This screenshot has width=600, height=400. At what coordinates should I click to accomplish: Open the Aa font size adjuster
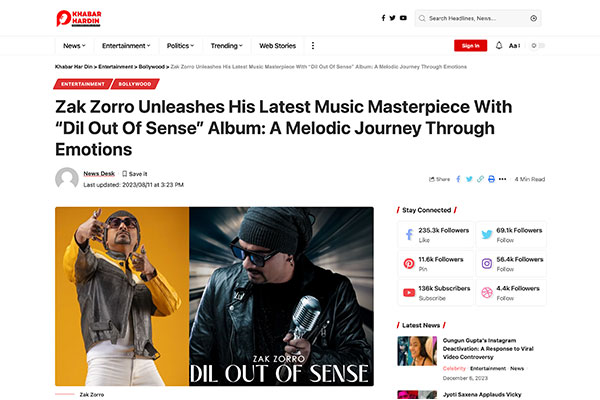point(514,46)
